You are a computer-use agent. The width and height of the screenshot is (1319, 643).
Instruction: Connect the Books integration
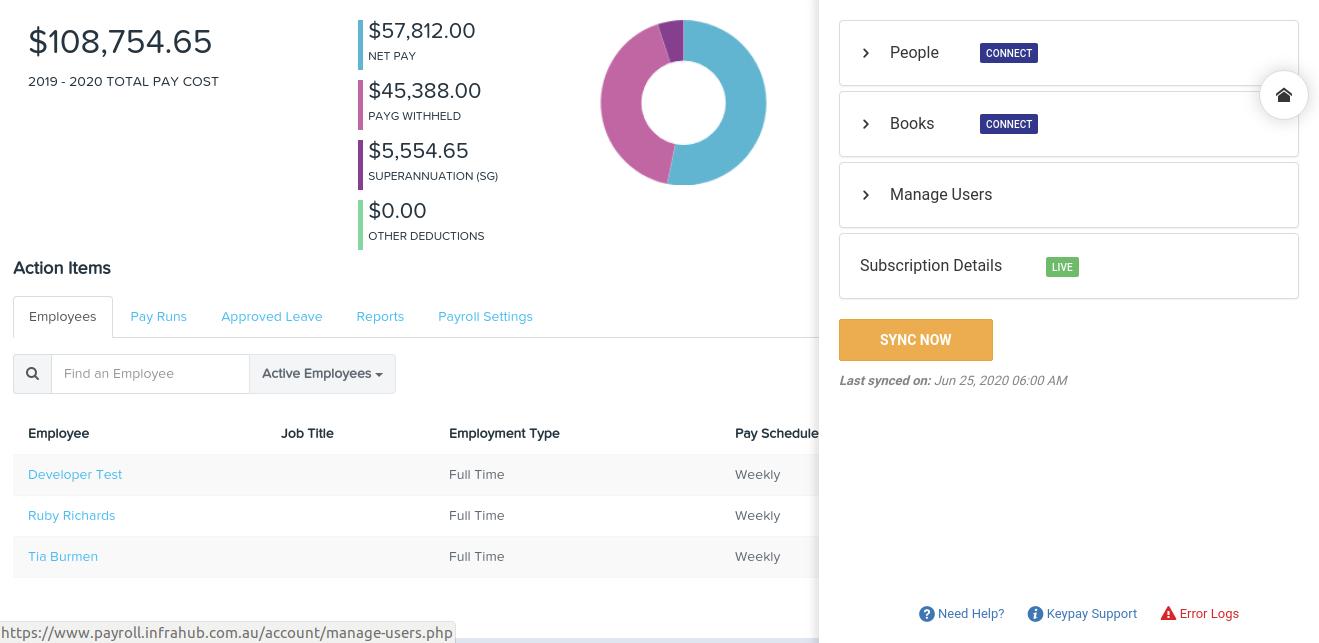[1008, 124]
